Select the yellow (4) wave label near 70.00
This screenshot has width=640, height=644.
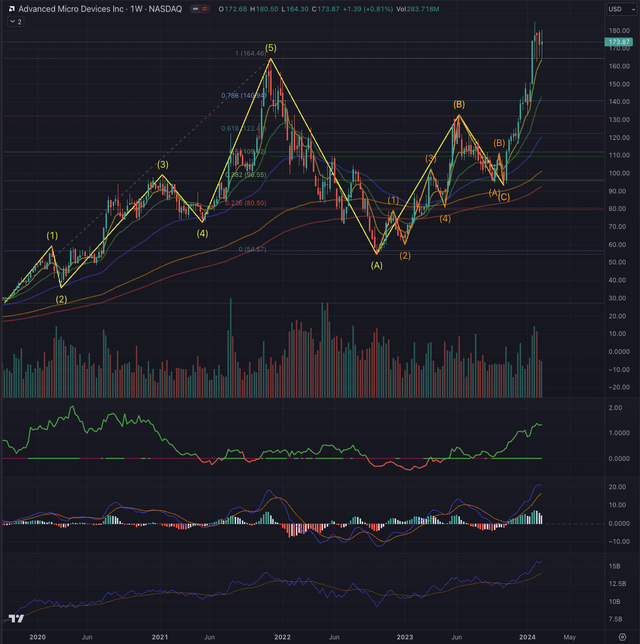pos(202,233)
